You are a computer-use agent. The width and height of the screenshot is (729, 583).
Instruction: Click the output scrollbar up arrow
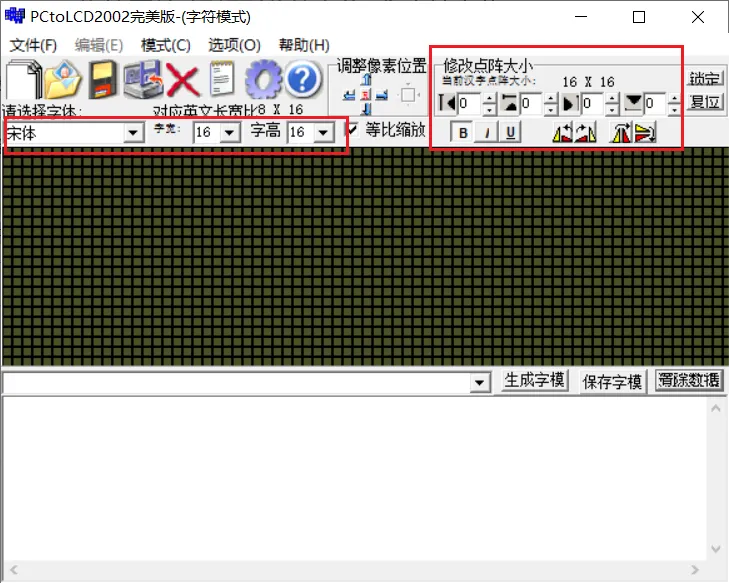pyautogui.click(x=716, y=408)
